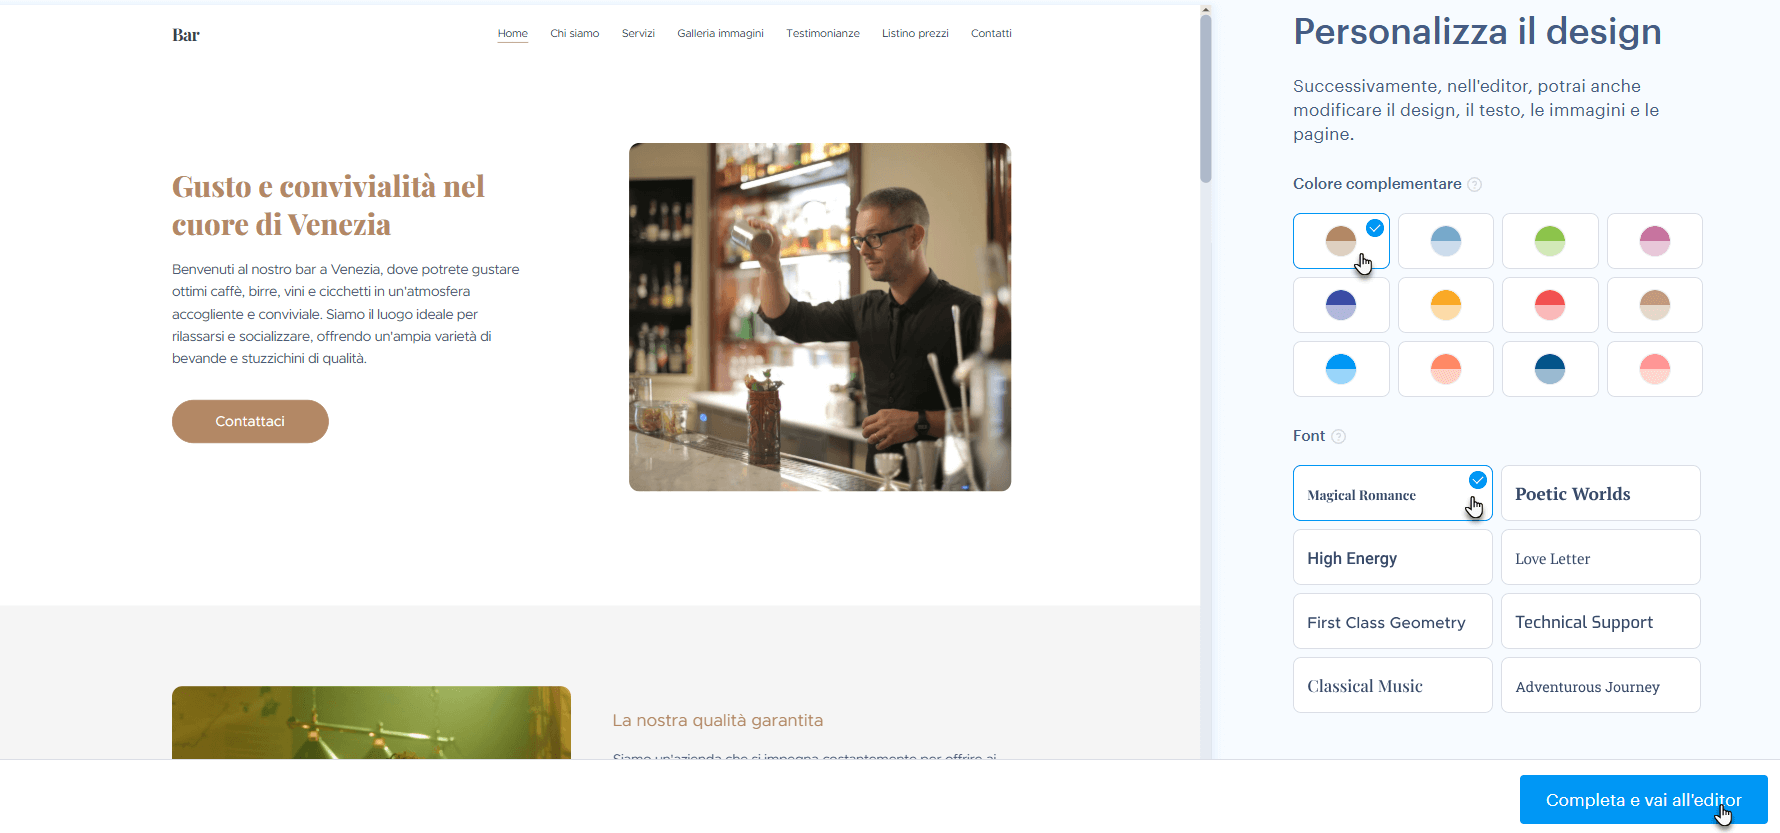Click the help icon next to Font
This screenshot has width=1780, height=833.
point(1338,436)
